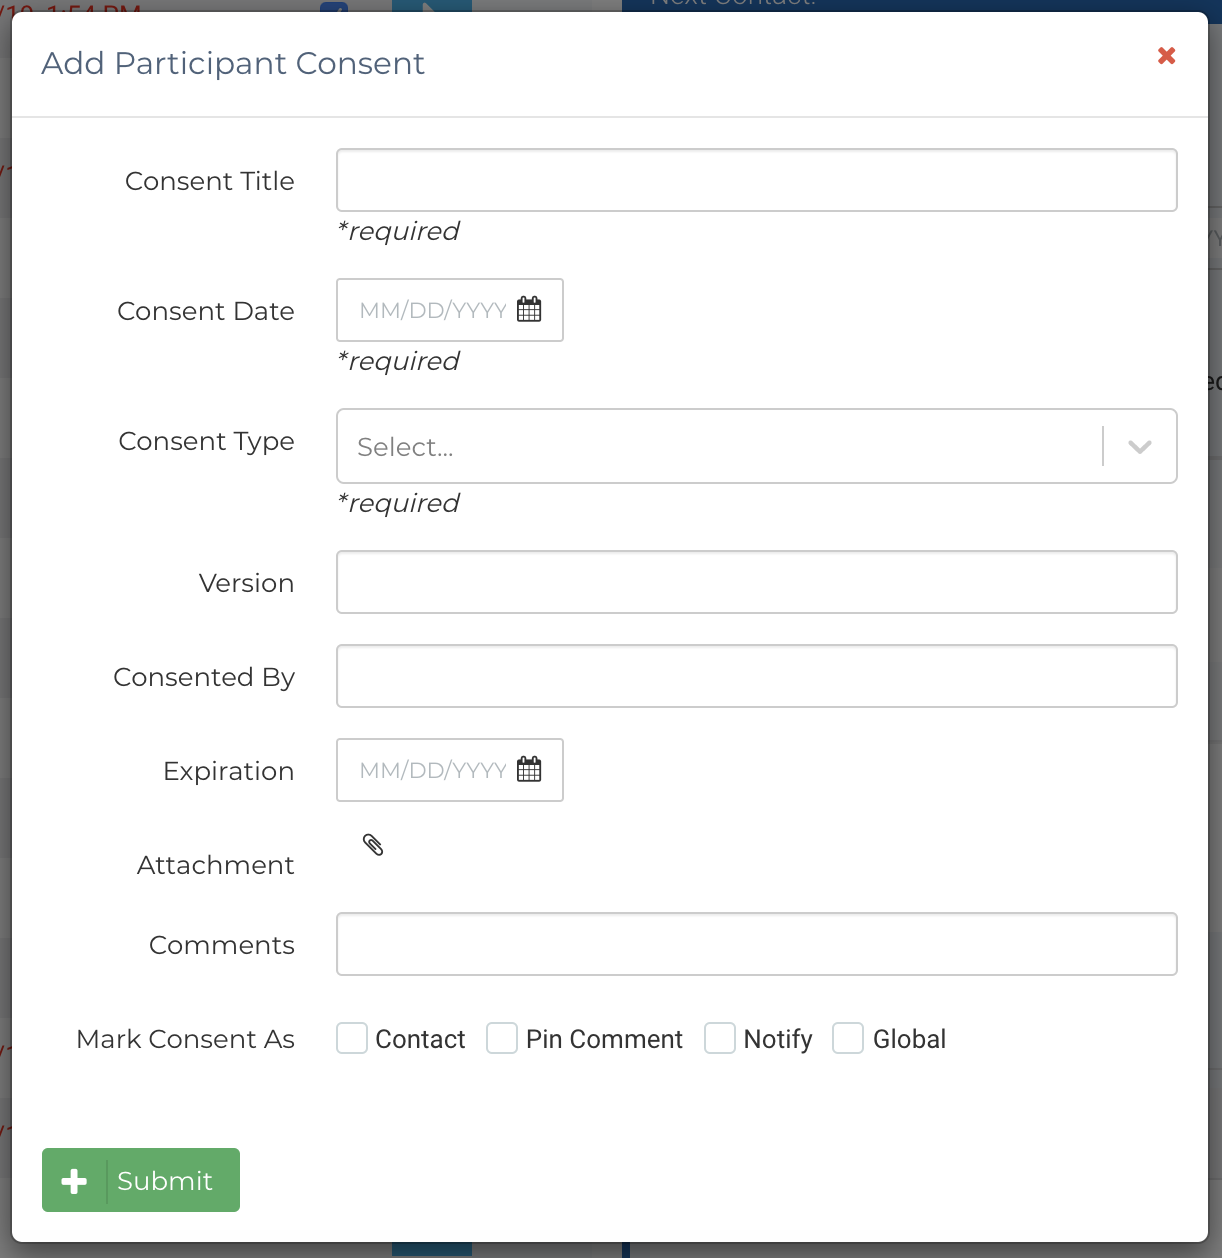This screenshot has height=1258, width=1222.
Task: Open the Consent Date calendar picker icon
Action: coord(529,310)
